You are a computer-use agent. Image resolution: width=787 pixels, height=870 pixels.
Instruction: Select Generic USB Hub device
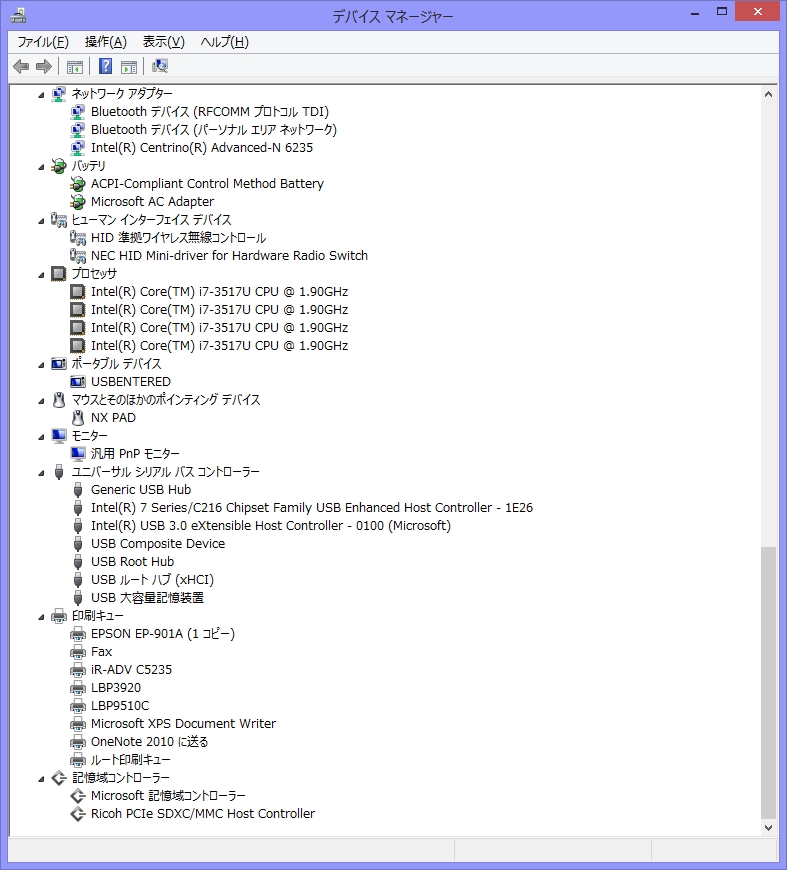(141, 490)
